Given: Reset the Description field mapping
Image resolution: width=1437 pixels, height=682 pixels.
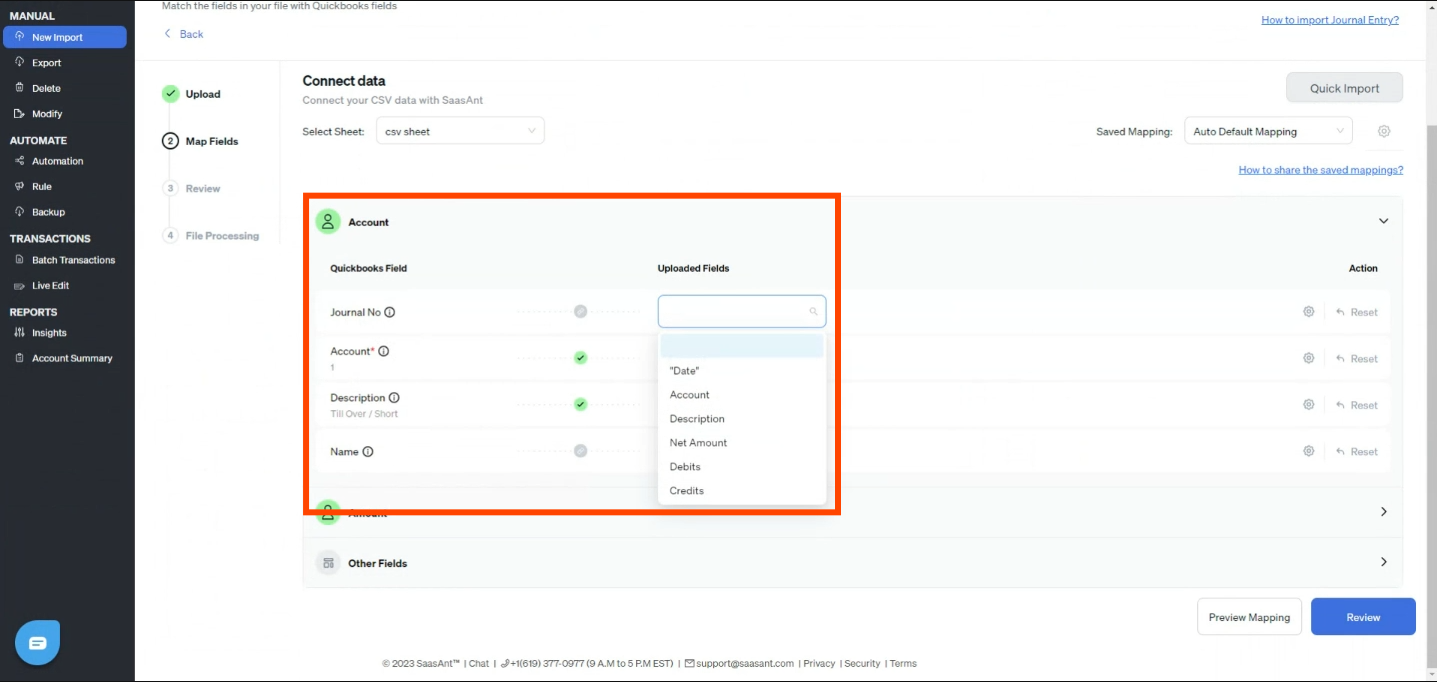Looking at the screenshot, I should [1357, 405].
